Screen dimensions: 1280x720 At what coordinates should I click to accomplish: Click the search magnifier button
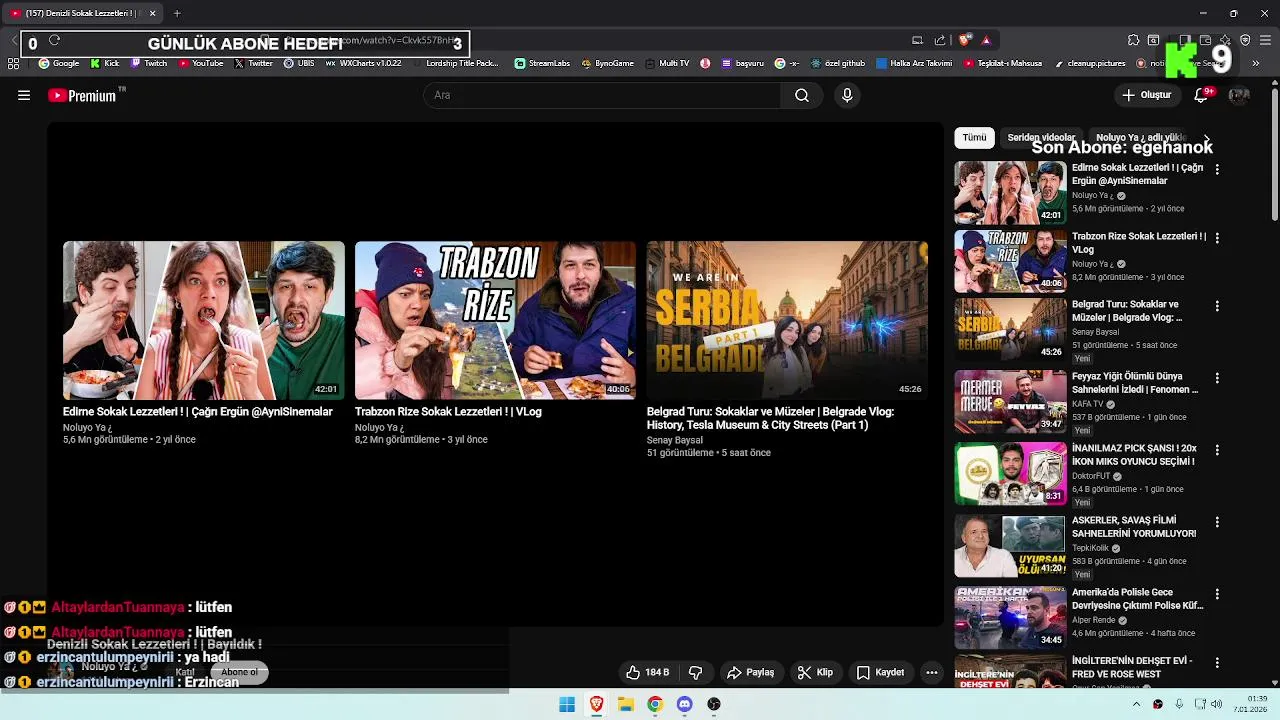[x=802, y=95]
